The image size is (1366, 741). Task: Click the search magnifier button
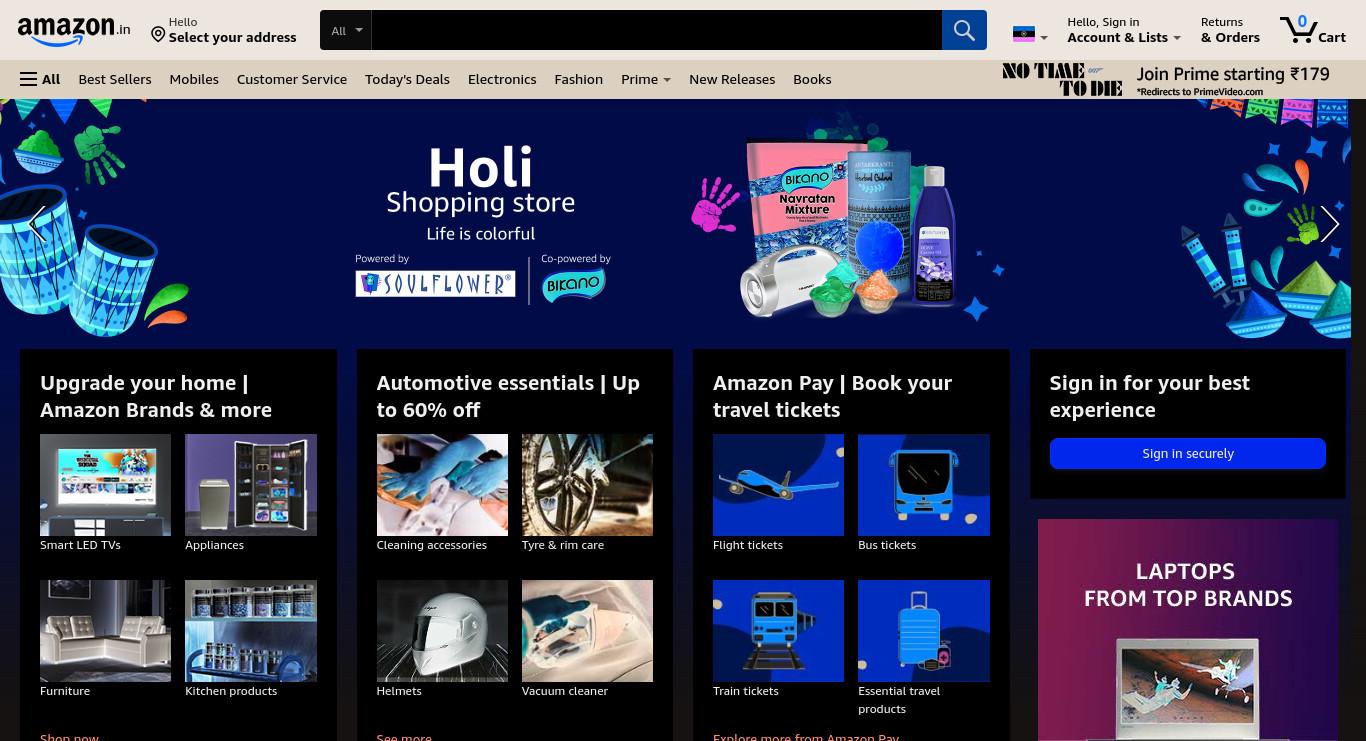pyautogui.click(x=964, y=30)
